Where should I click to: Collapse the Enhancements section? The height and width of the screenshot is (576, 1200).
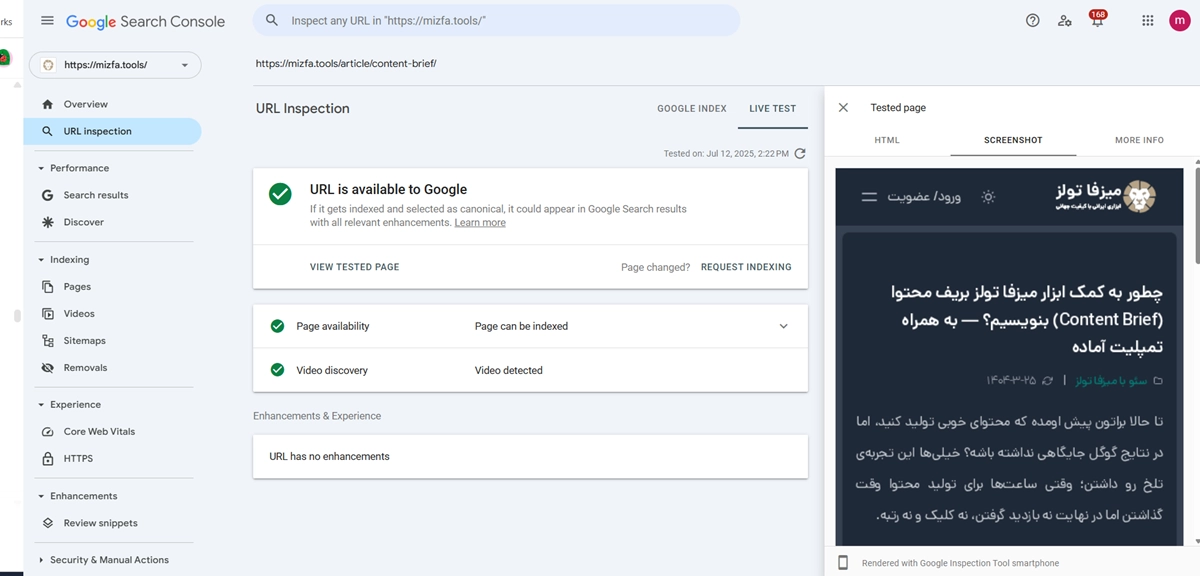point(41,496)
